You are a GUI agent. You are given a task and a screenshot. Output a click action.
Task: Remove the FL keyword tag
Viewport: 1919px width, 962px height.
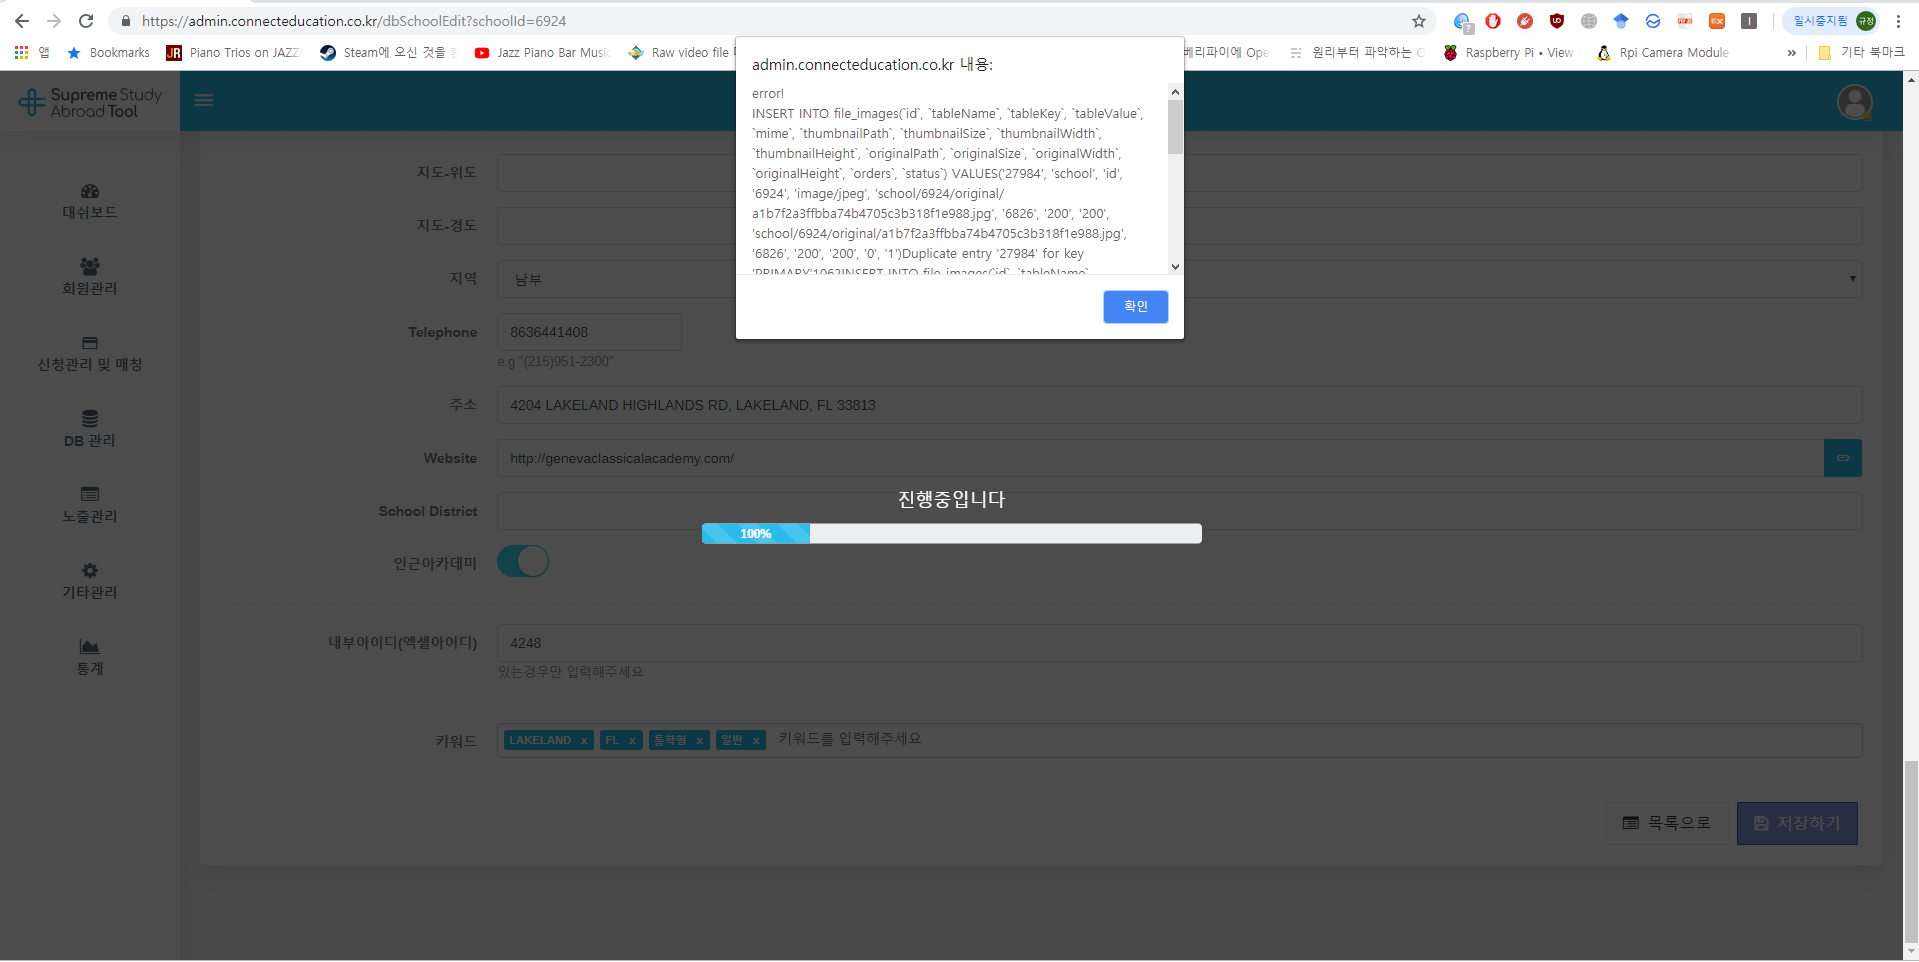(632, 741)
